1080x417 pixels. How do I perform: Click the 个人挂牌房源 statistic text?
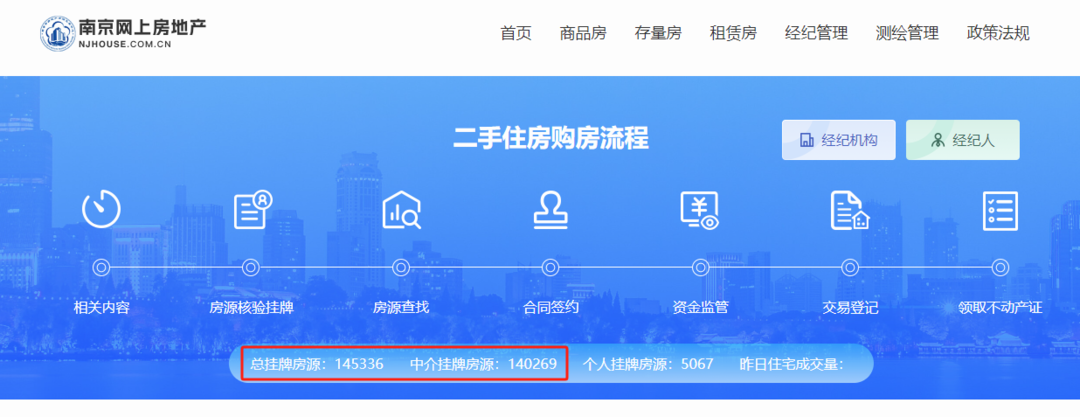(x=647, y=364)
